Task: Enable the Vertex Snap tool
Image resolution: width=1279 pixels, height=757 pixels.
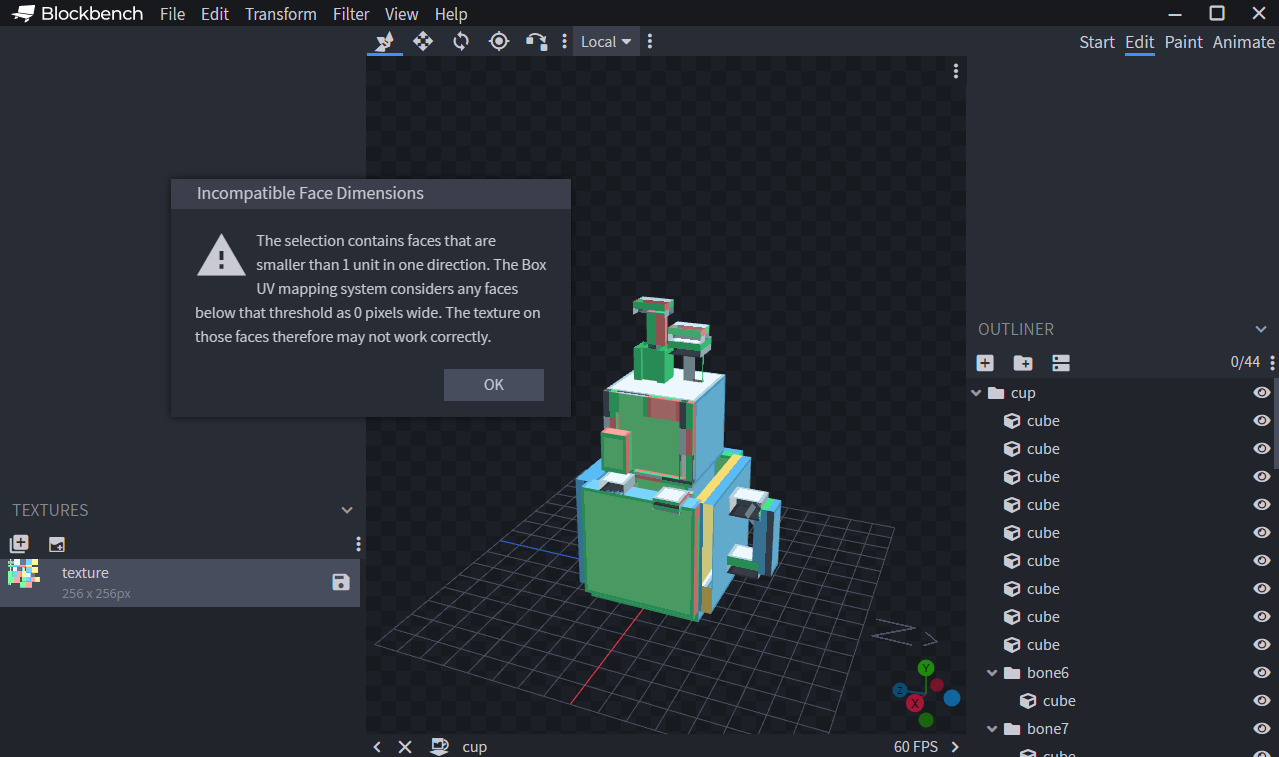Action: 537,41
